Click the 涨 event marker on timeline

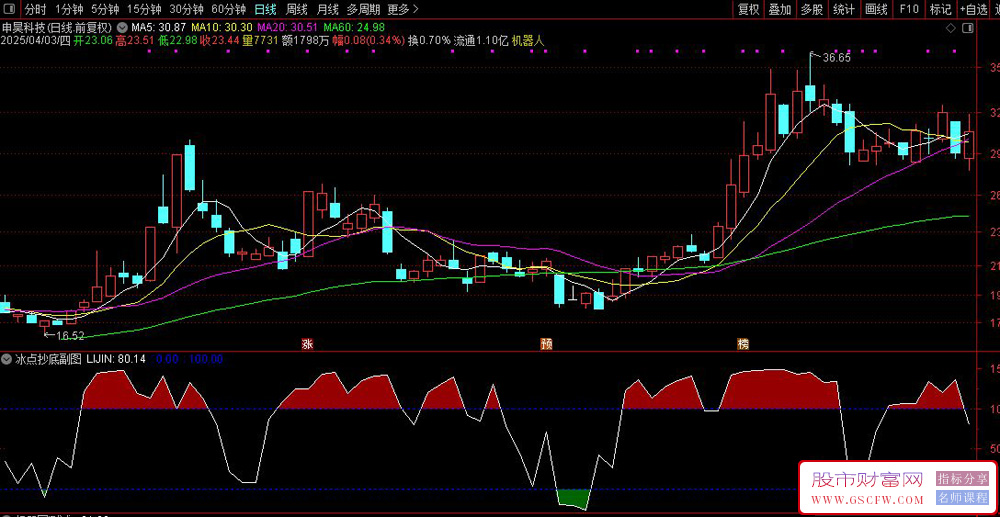point(307,344)
